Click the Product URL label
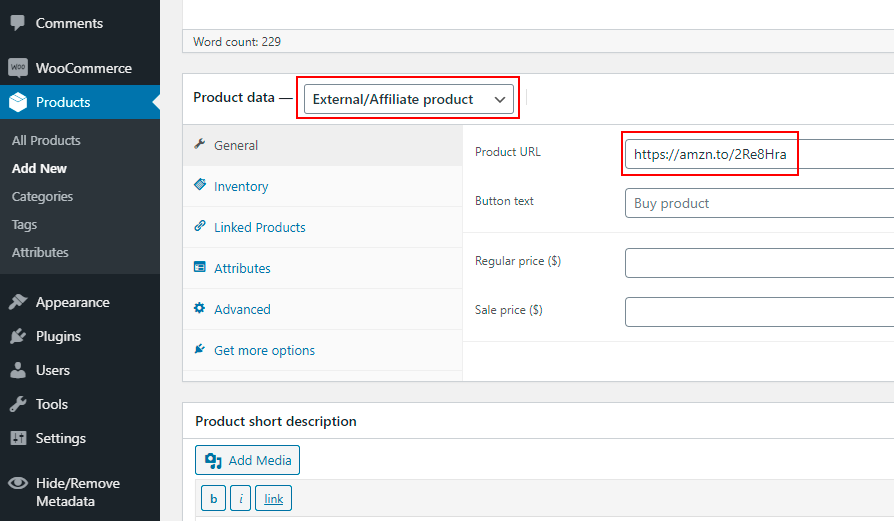 coord(508,152)
